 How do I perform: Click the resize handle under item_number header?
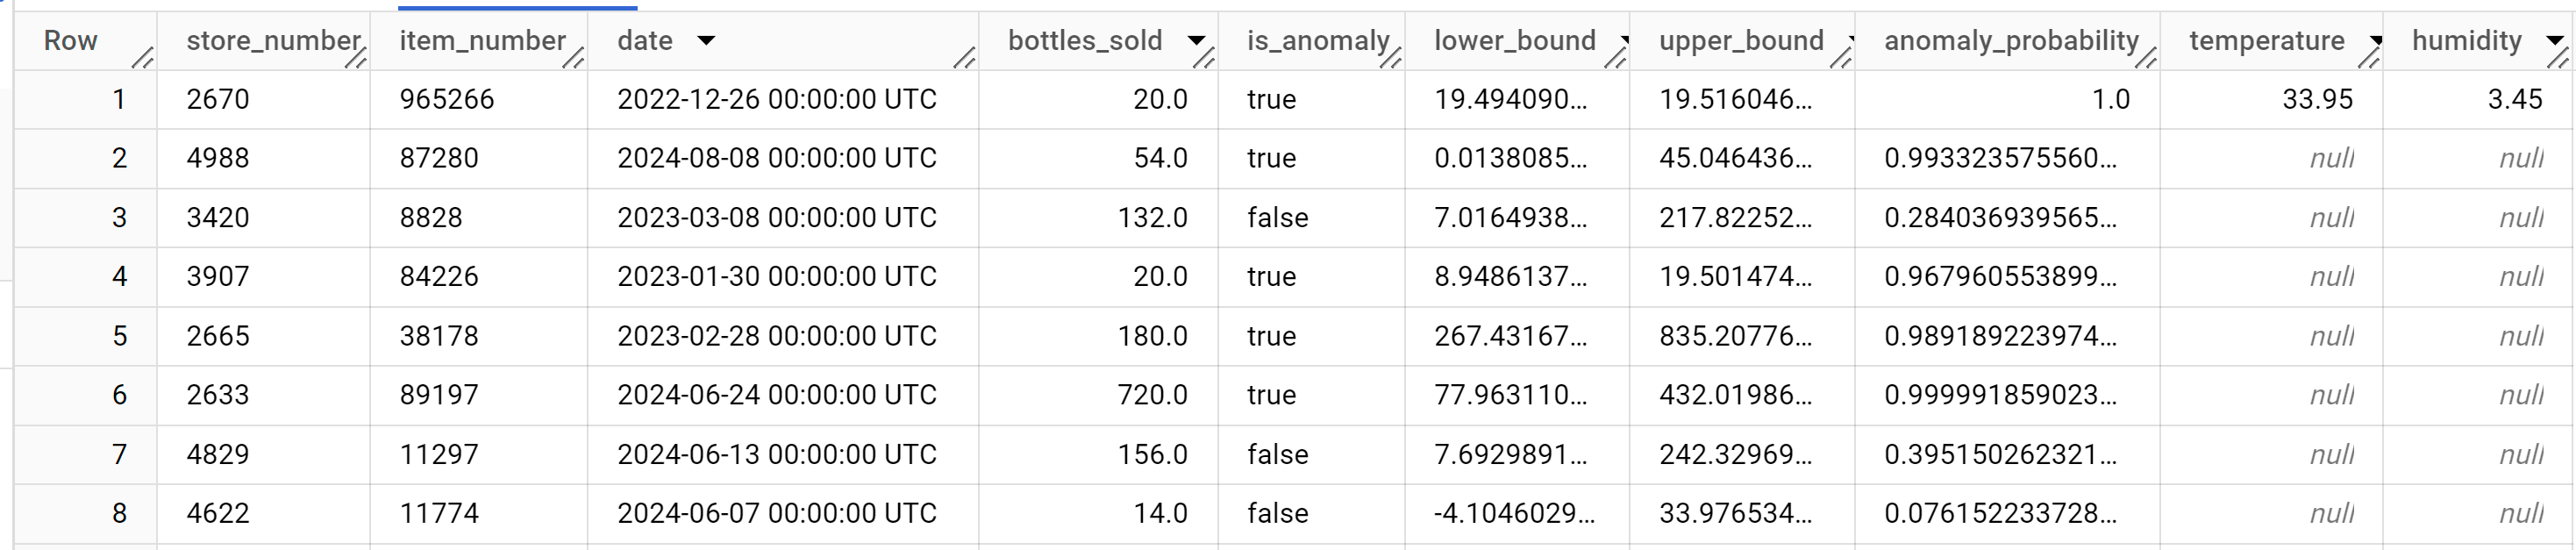[x=573, y=58]
